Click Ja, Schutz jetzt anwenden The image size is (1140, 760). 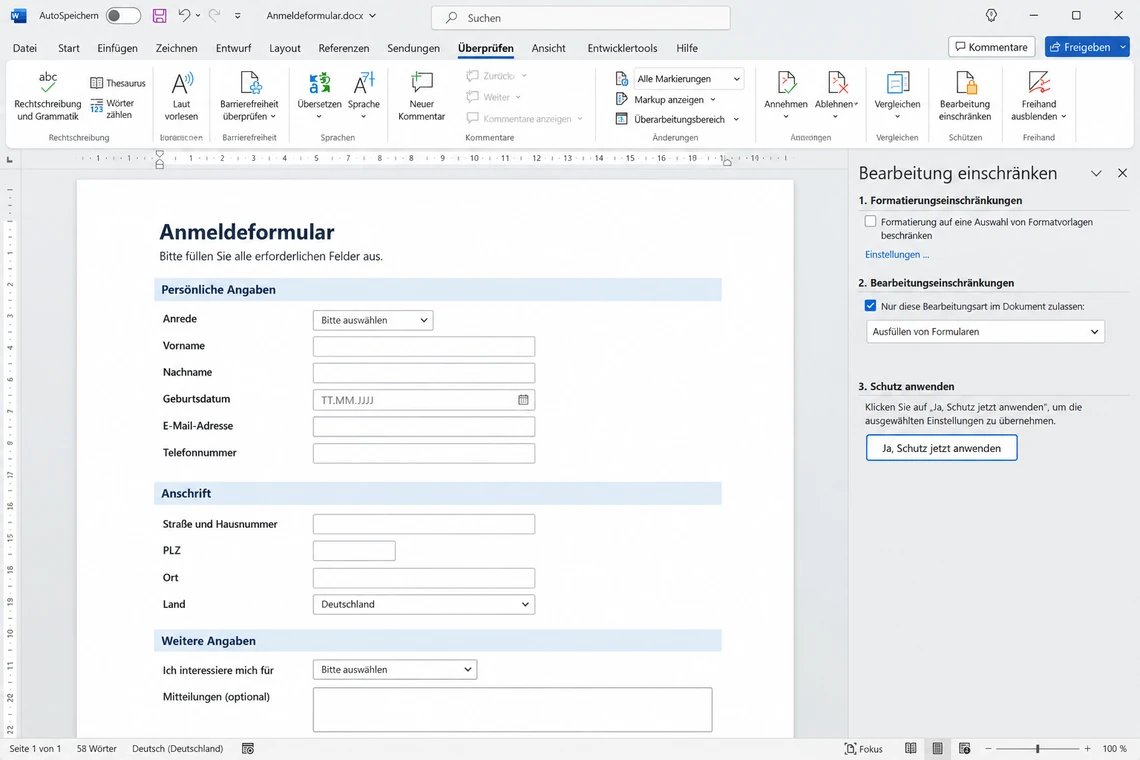(x=942, y=448)
